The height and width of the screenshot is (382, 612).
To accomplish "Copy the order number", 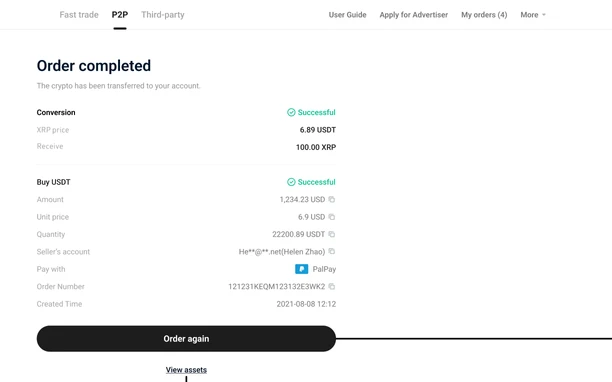I will pyautogui.click(x=332, y=286).
